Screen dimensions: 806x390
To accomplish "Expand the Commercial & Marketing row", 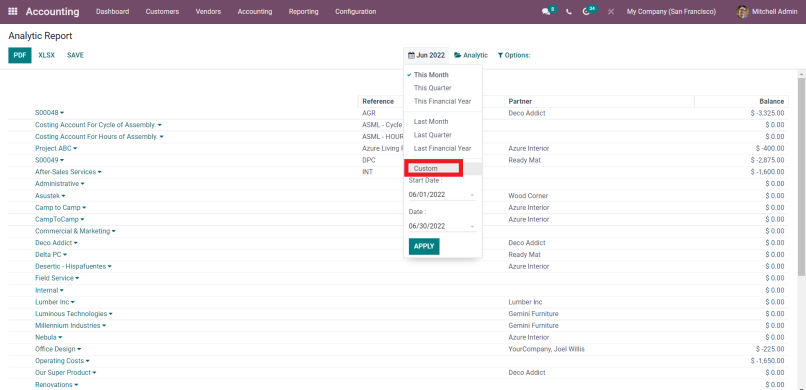I will (x=75, y=231).
